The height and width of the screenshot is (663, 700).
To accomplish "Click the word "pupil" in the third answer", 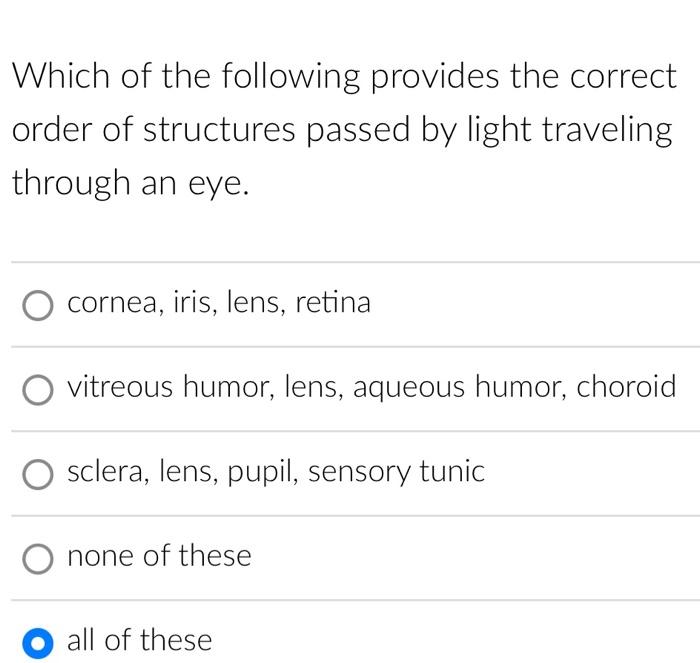I will point(261,472).
